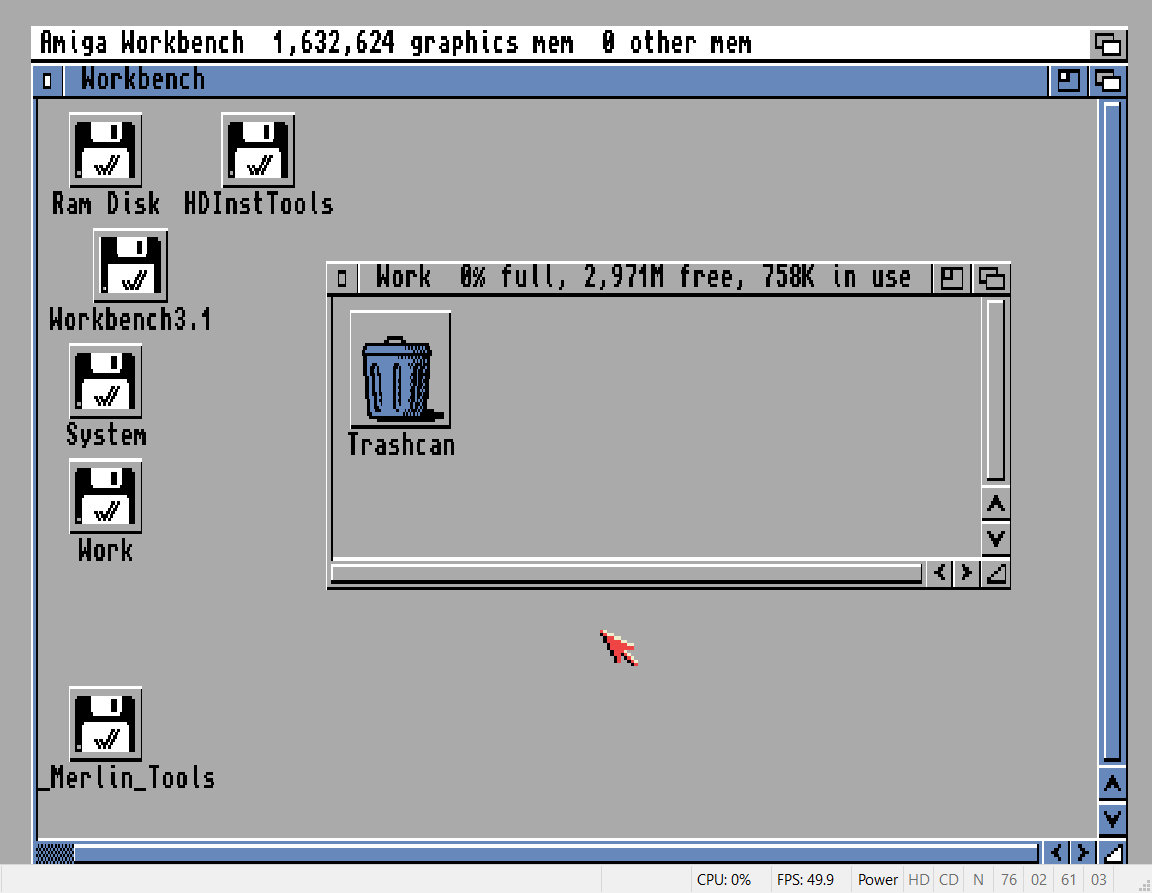Click the Work window resize gadget
The image size is (1152, 893).
tap(996, 573)
